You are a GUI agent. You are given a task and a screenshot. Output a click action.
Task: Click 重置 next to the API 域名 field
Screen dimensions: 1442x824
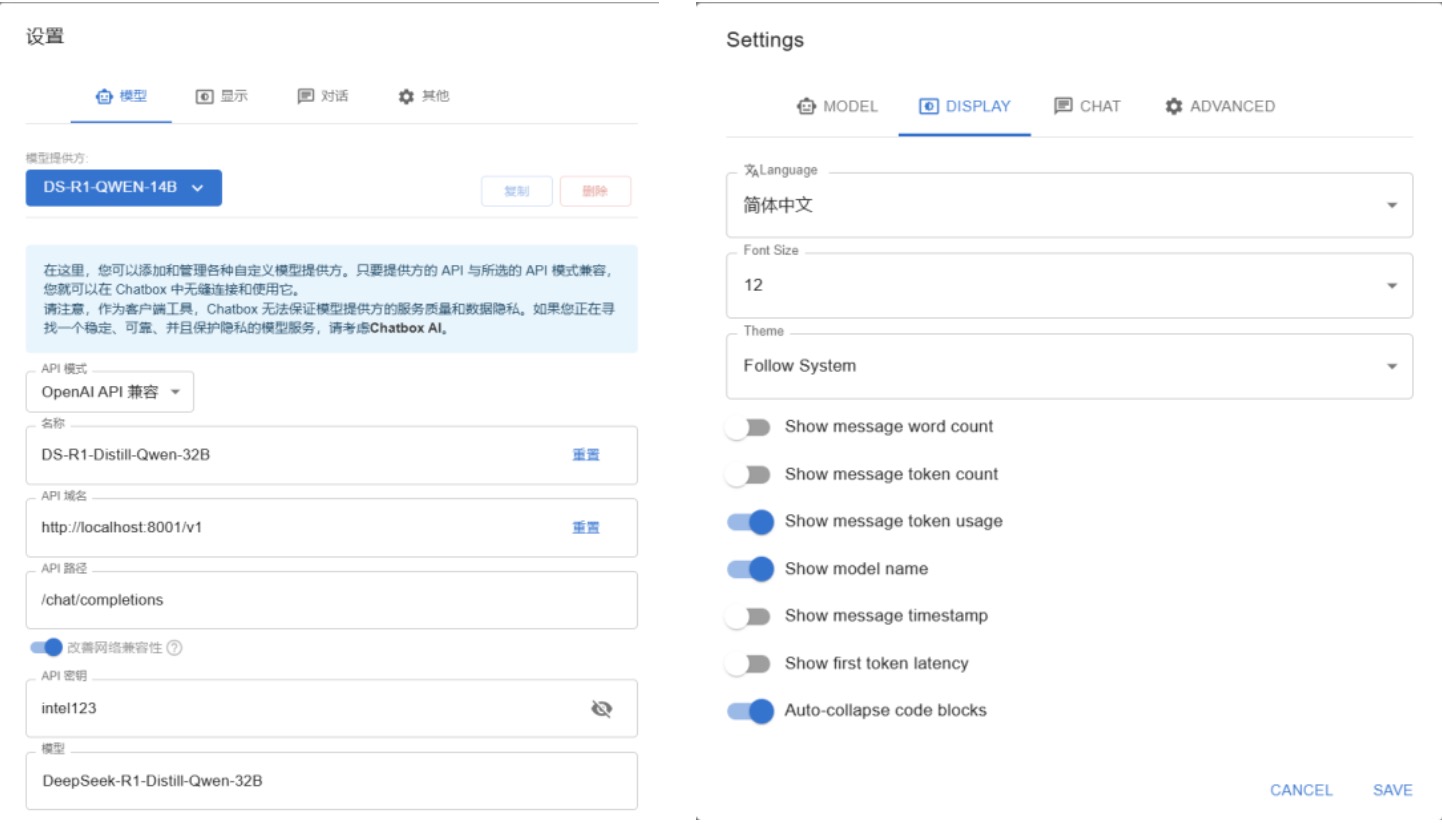pos(586,528)
